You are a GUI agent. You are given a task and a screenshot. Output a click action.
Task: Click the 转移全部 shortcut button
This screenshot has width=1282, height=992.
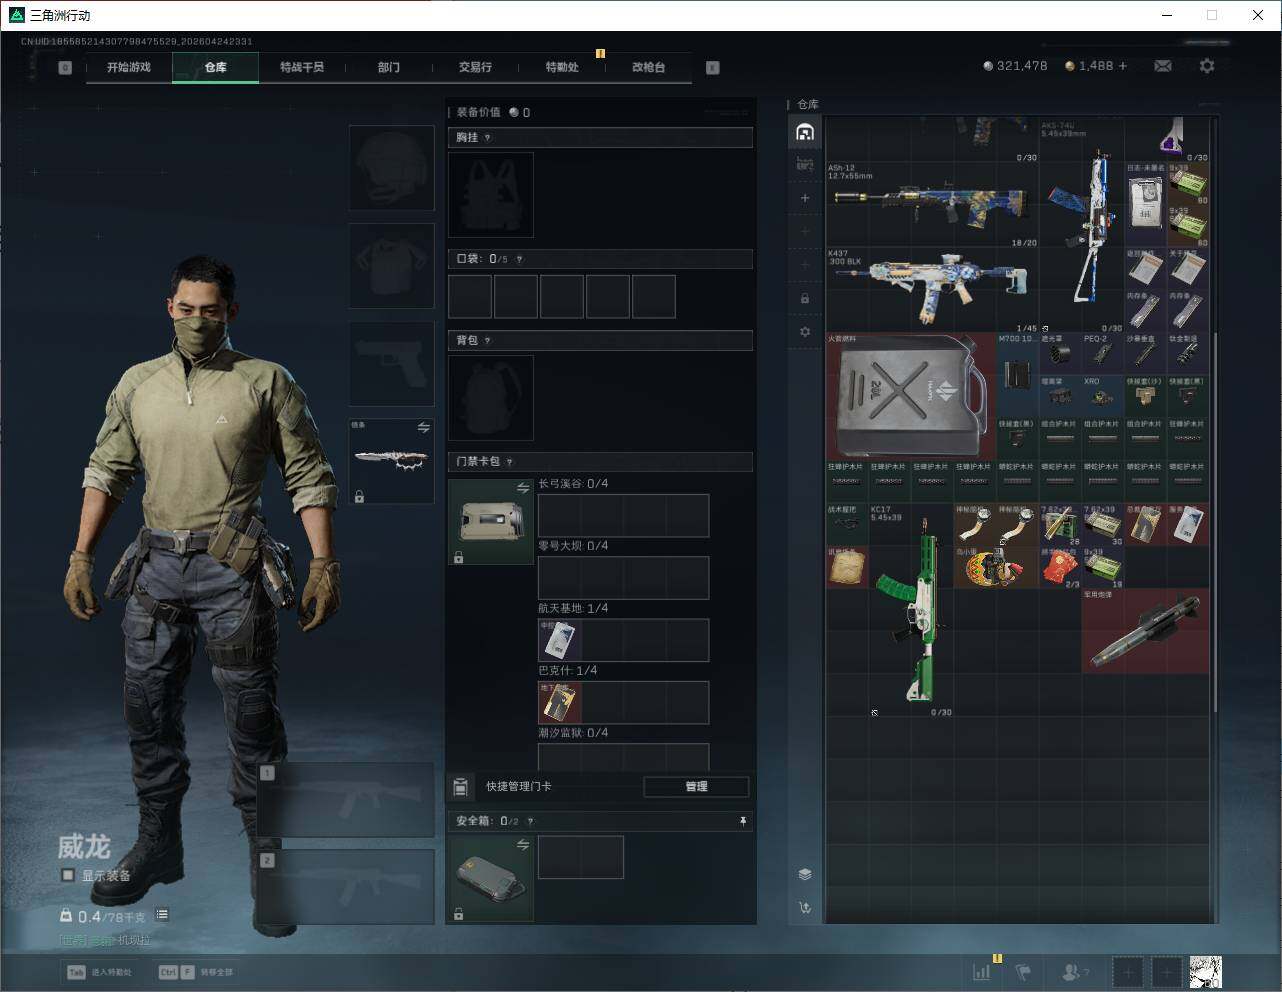point(195,972)
